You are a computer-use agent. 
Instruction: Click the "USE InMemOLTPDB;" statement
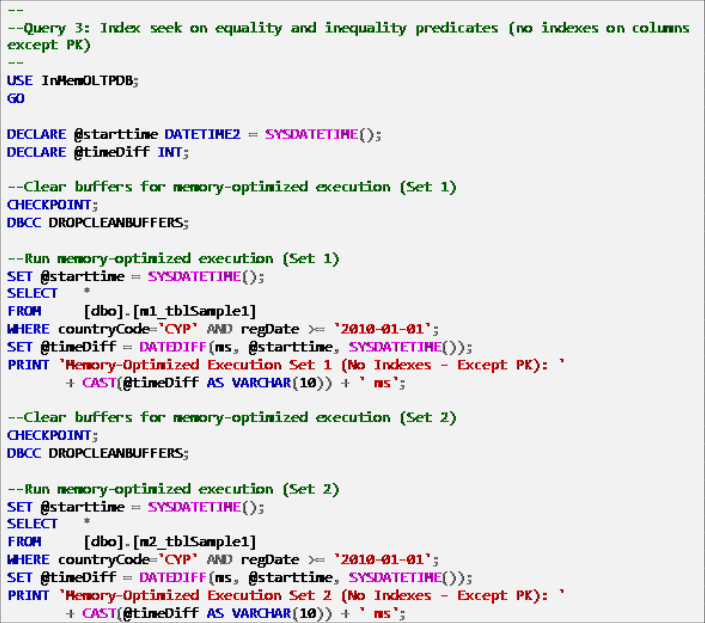point(73,81)
